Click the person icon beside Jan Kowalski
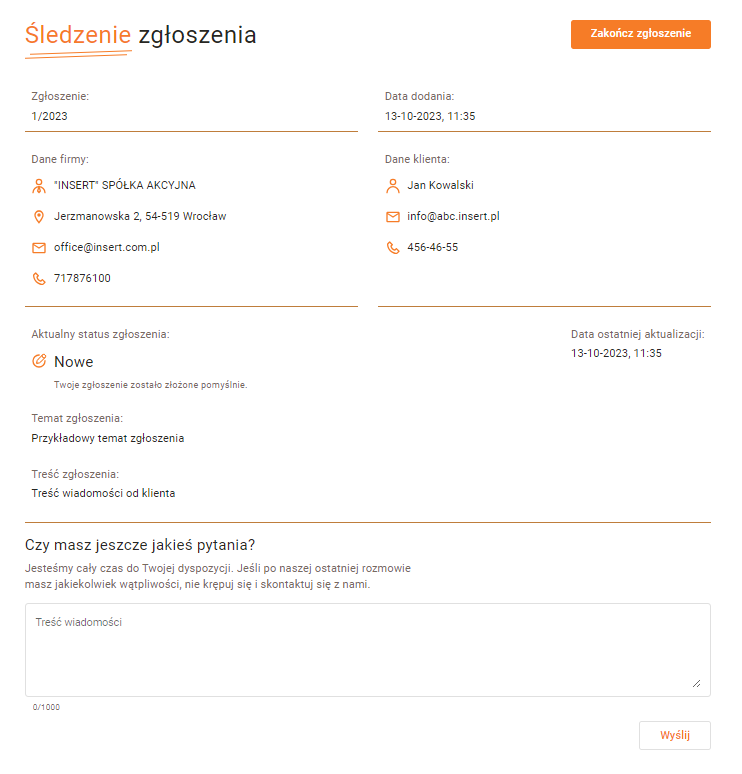Screen dimensions: 742x774 392,186
